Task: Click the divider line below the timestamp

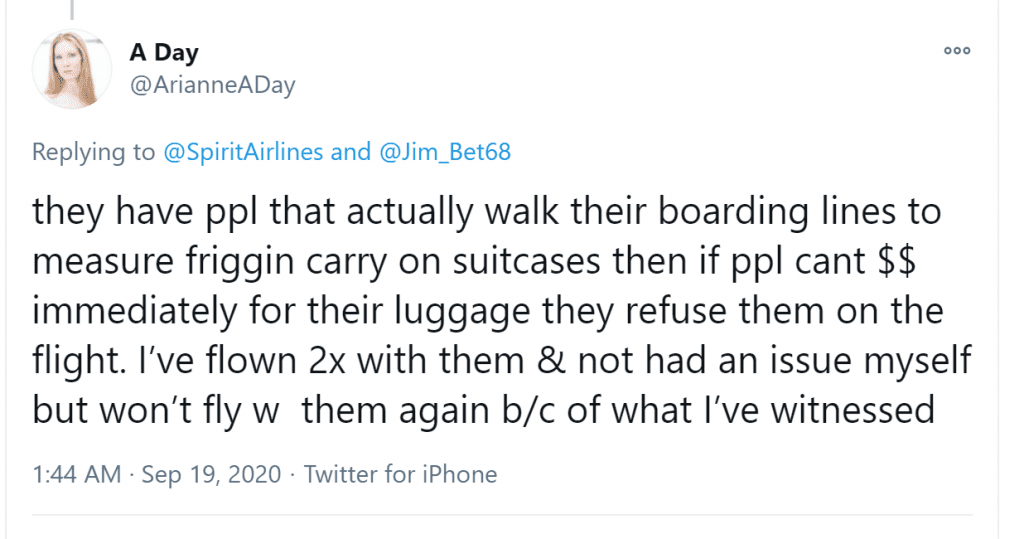Action: click(x=502, y=515)
